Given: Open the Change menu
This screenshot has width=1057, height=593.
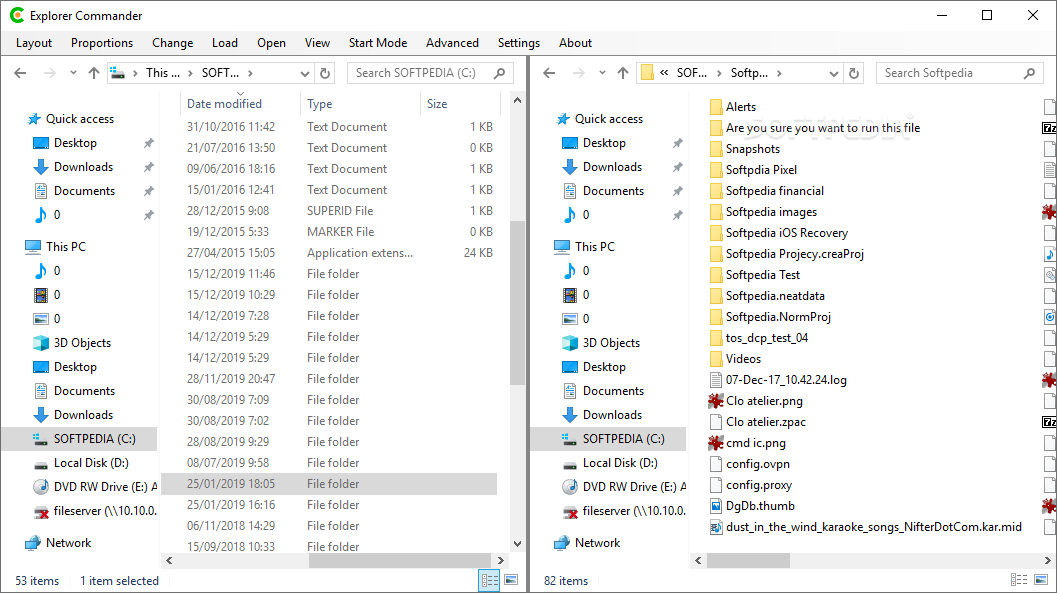Looking at the screenshot, I should click(173, 42).
